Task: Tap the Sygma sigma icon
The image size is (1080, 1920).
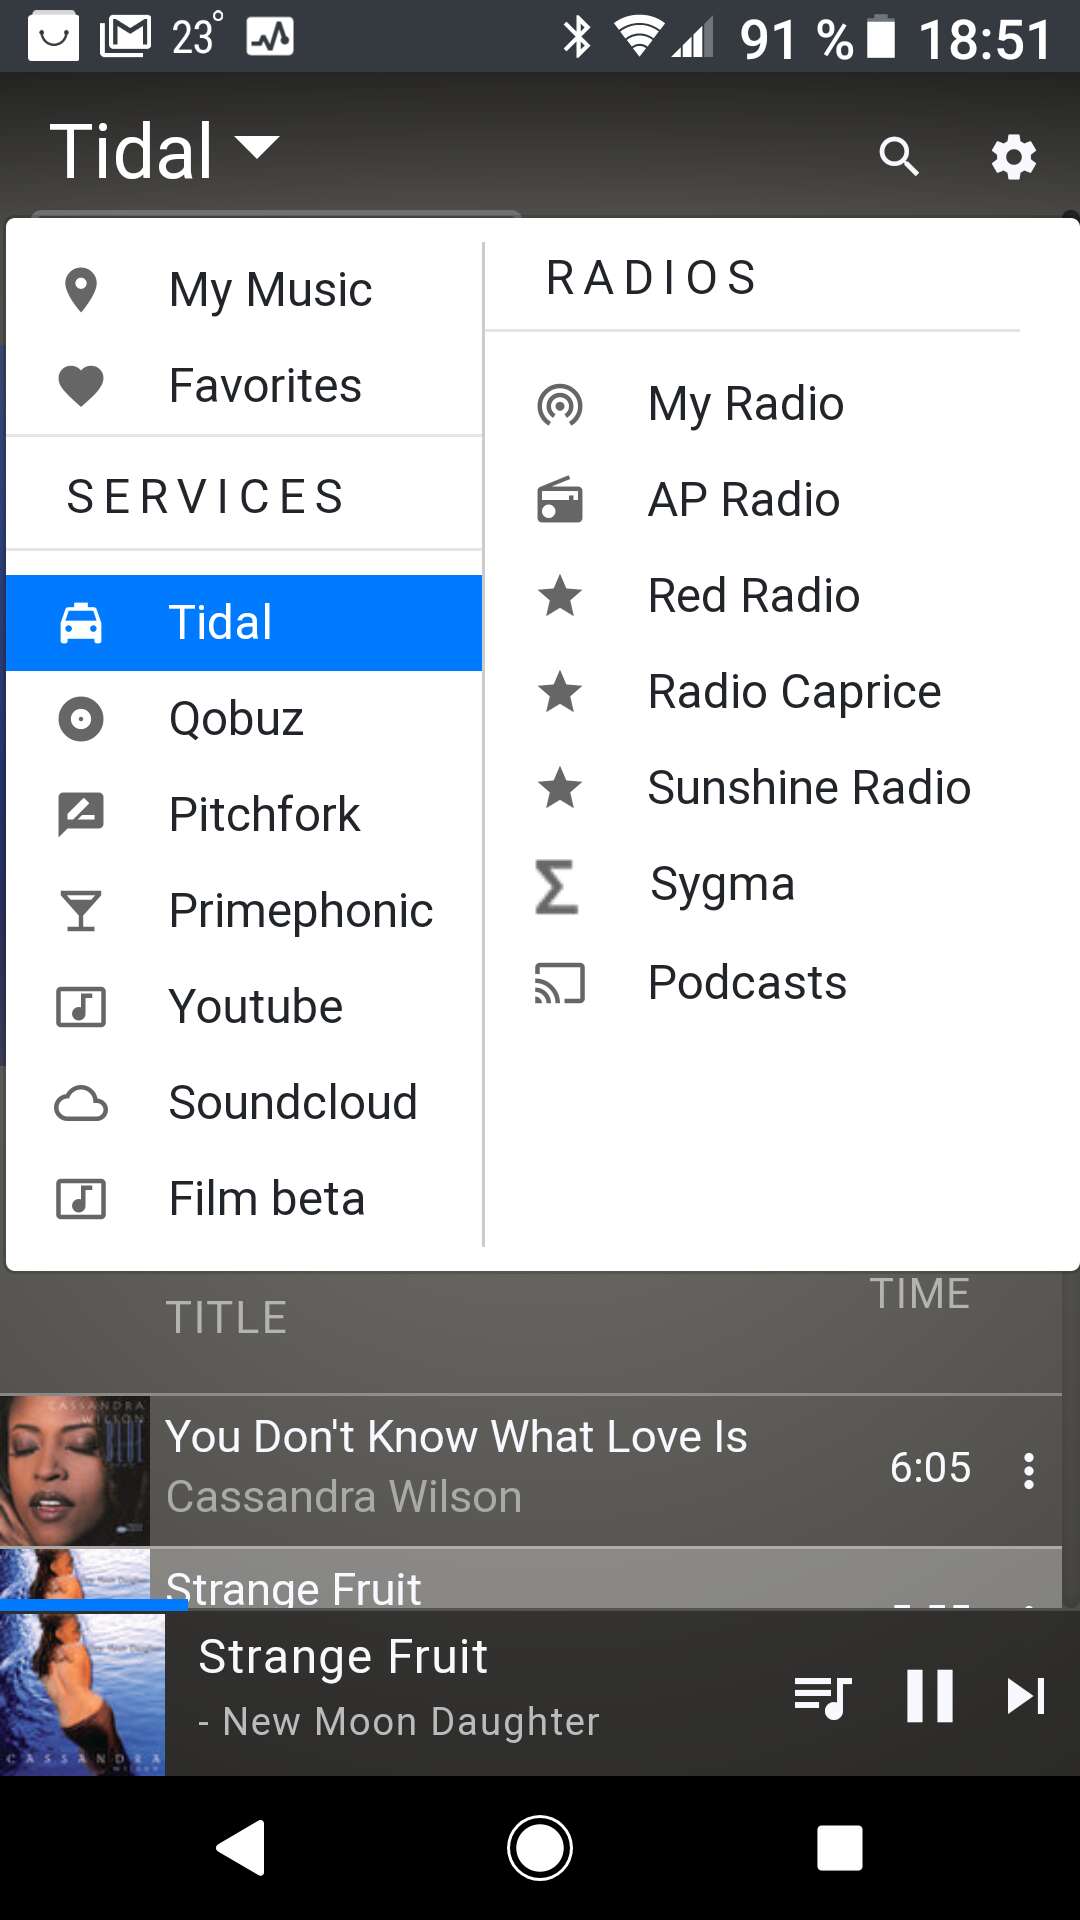Action: coord(557,887)
